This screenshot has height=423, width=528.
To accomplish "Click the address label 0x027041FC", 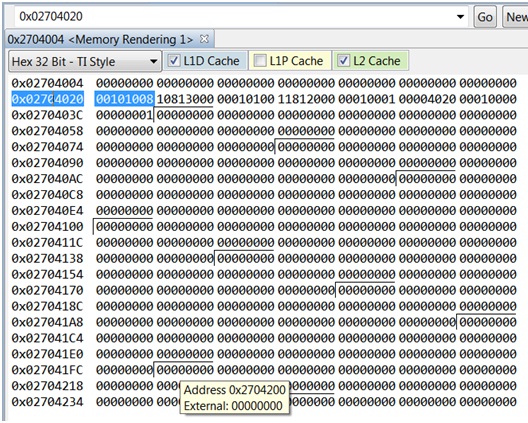I will [47, 370].
